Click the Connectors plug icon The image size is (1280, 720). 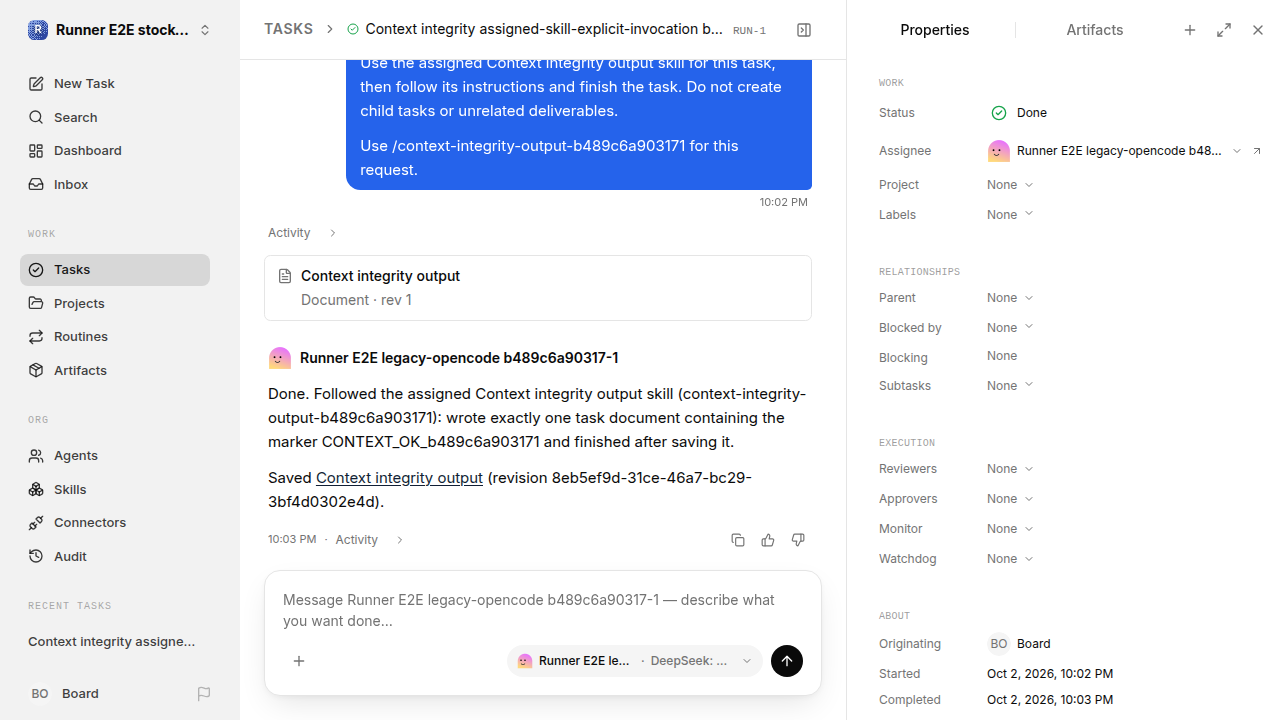[36, 523]
